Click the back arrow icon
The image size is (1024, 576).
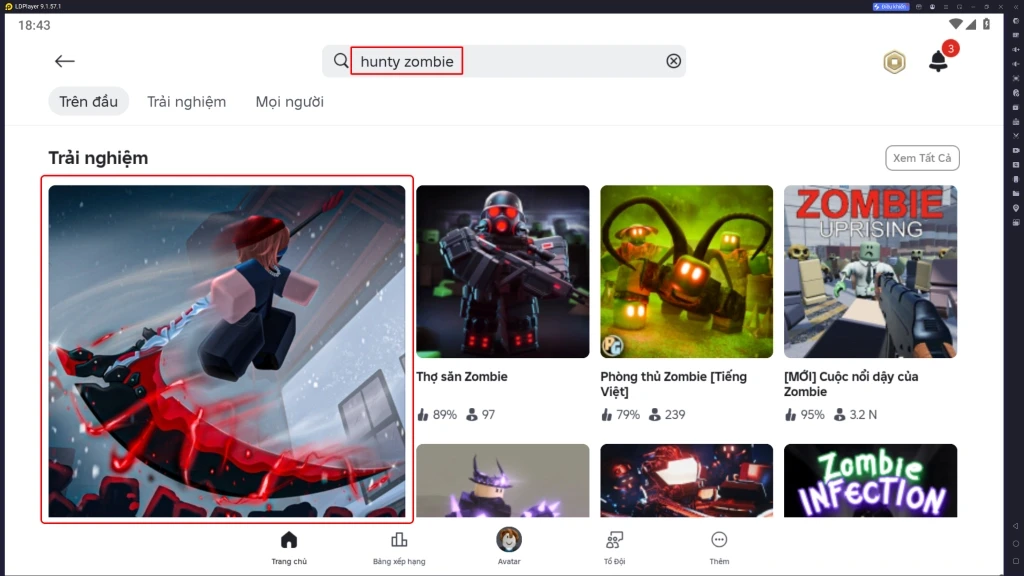(65, 62)
